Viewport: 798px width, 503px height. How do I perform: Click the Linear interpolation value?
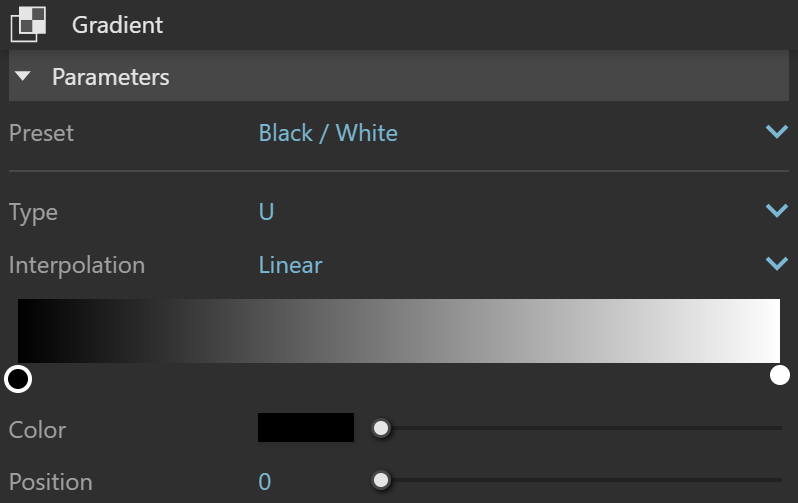point(291,265)
